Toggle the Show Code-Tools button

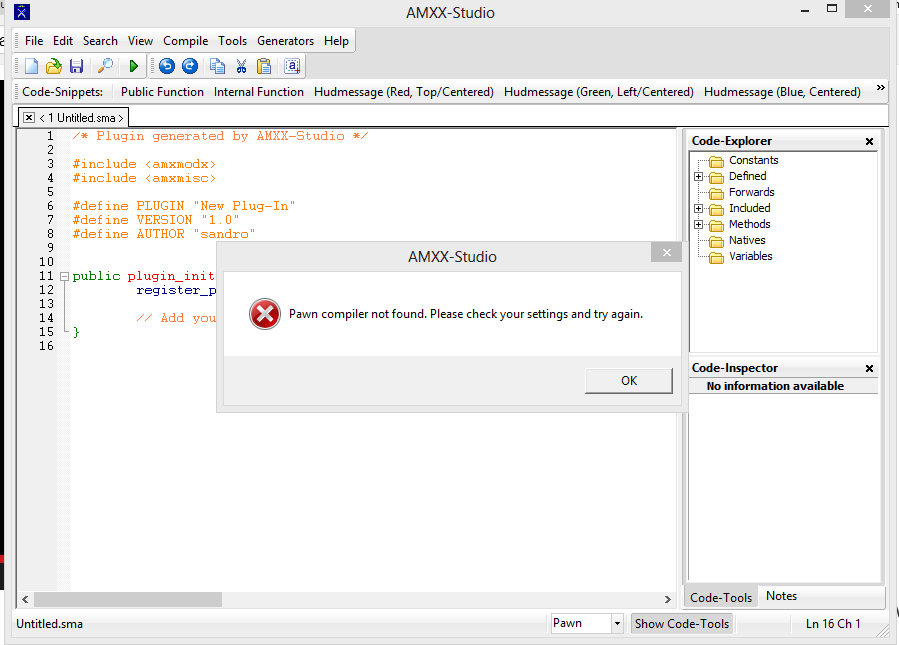(x=682, y=623)
